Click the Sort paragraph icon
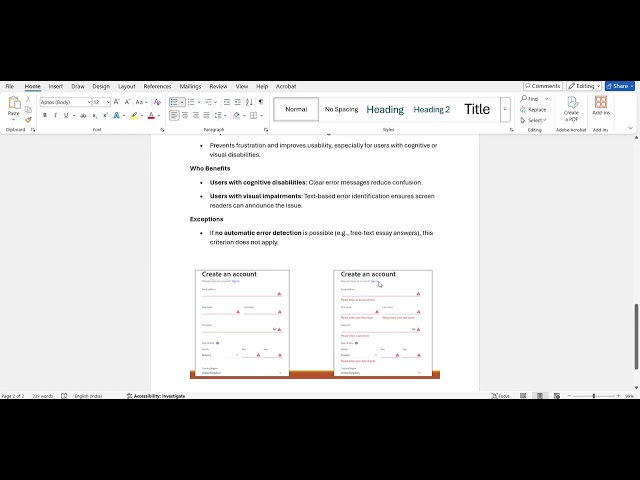This screenshot has width=640, height=480. click(x=249, y=102)
